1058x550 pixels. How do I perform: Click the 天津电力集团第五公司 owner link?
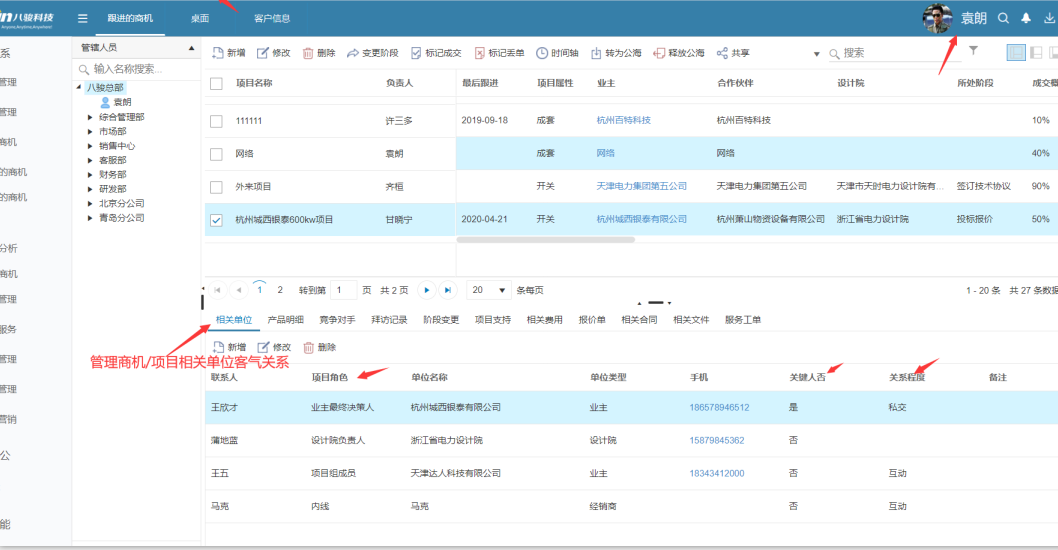coord(641,186)
